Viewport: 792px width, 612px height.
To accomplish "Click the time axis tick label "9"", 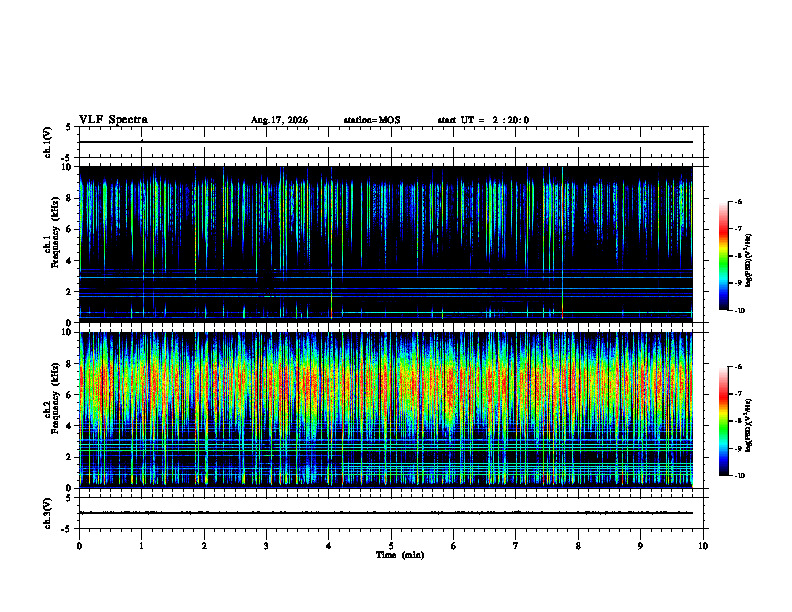I will (x=640, y=546).
